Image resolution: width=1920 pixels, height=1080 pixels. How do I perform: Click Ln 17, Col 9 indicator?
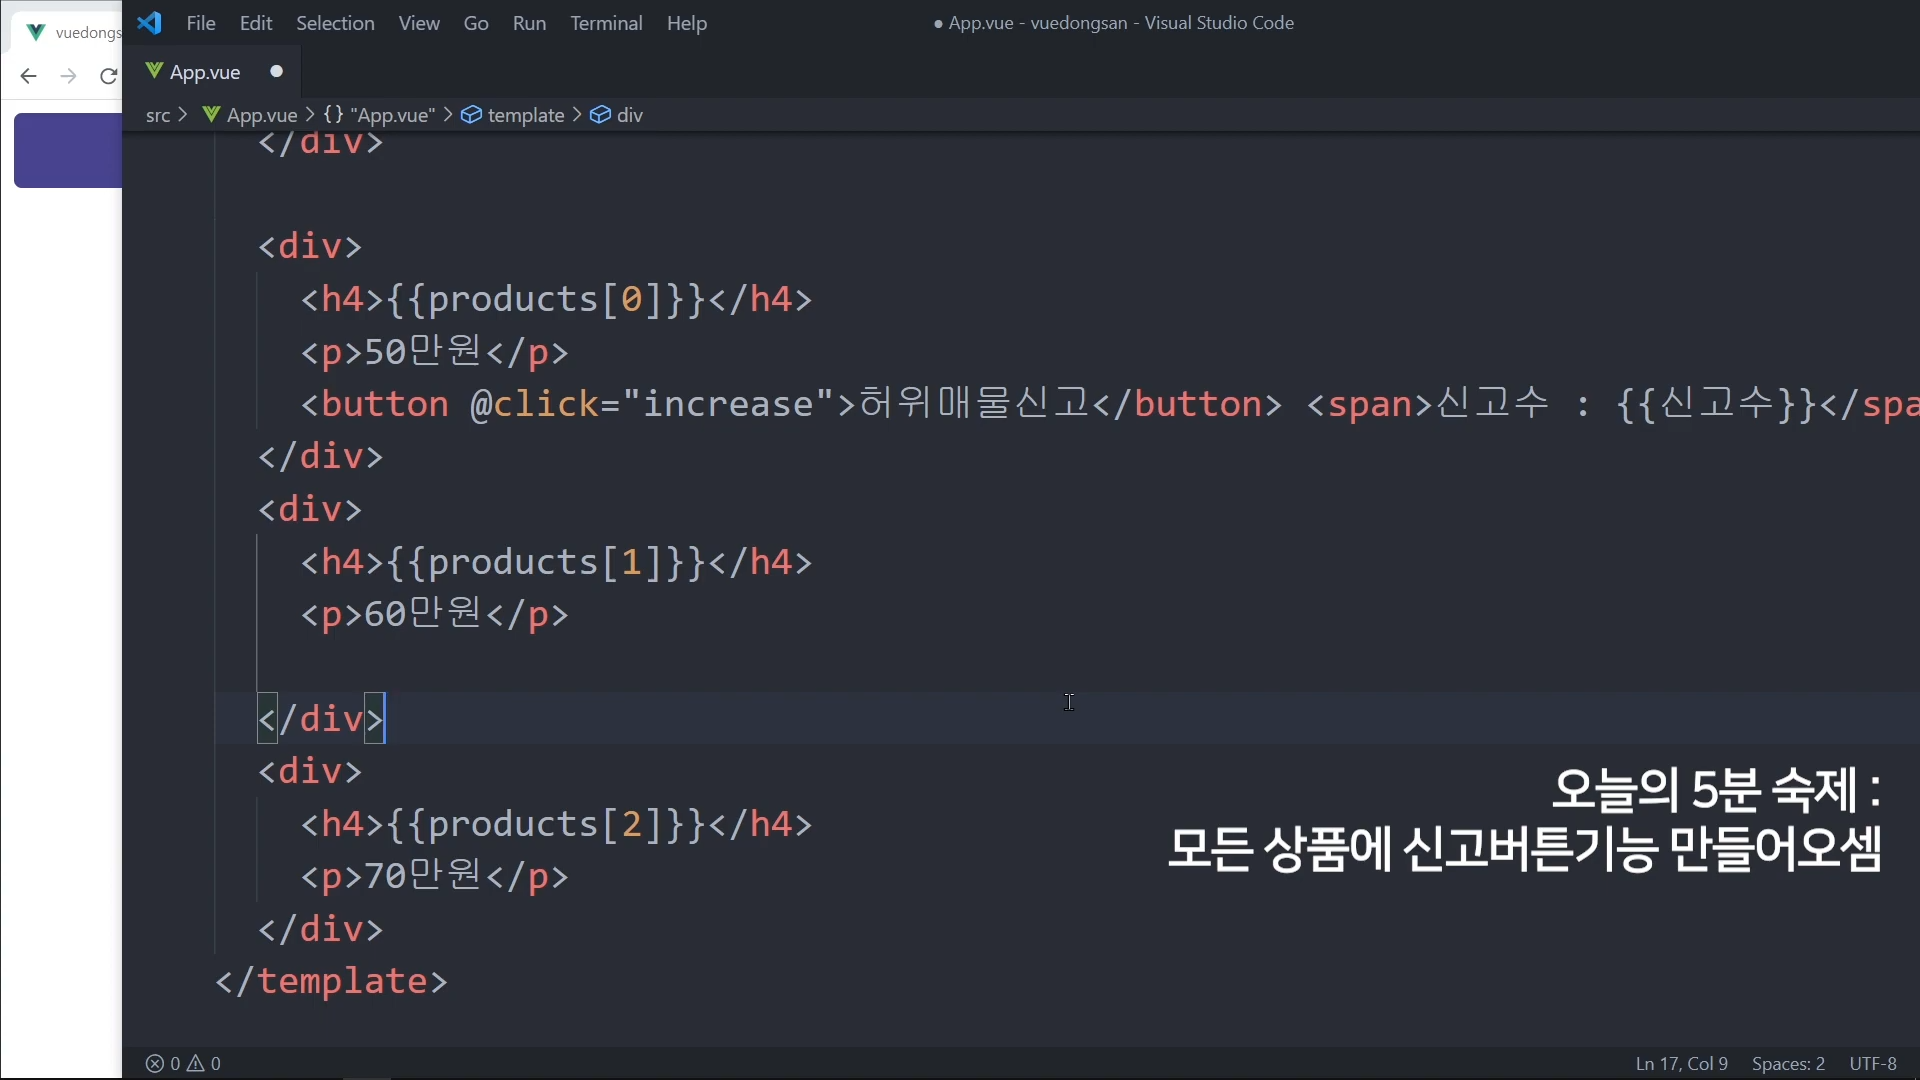click(x=1681, y=1063)
